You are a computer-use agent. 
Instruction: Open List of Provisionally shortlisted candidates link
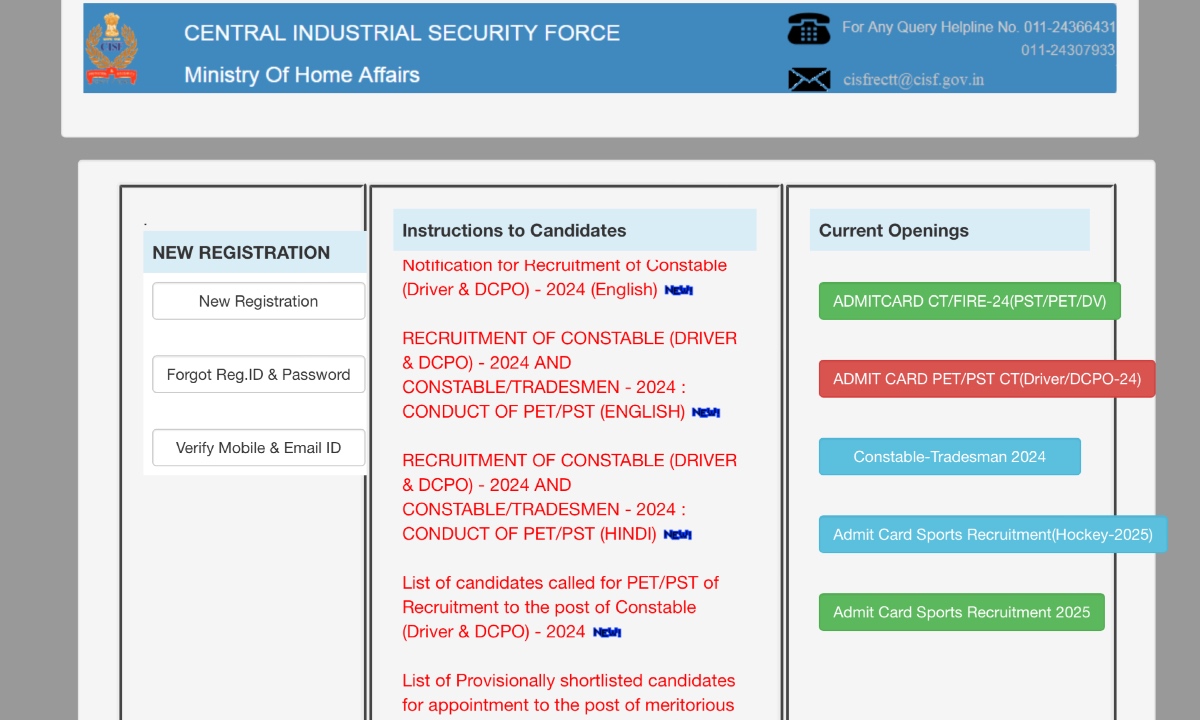(569, 693)
